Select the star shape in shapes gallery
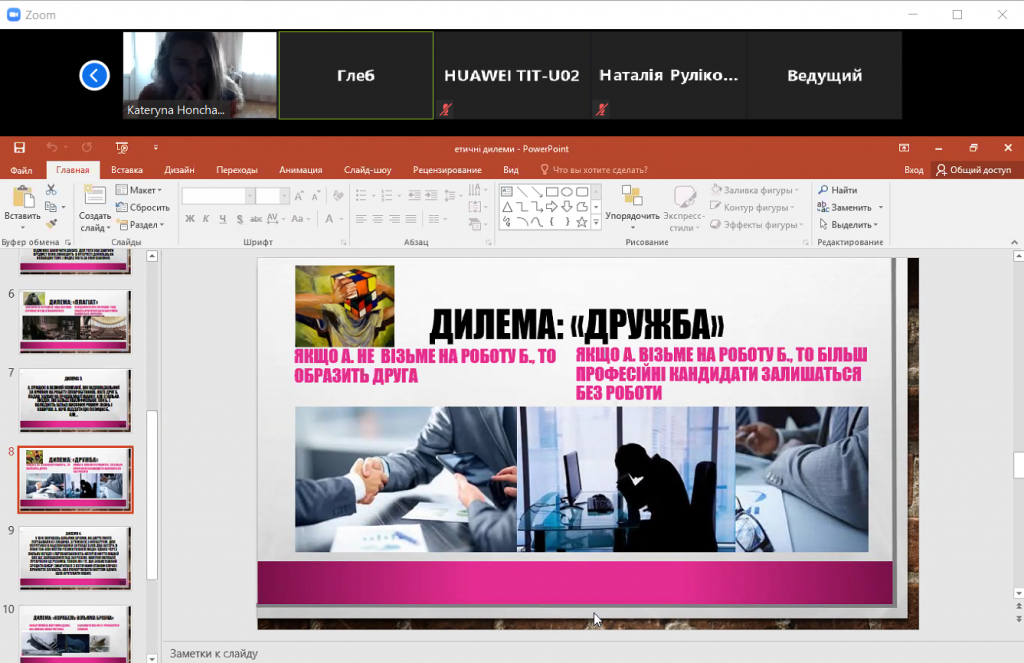 582,222
